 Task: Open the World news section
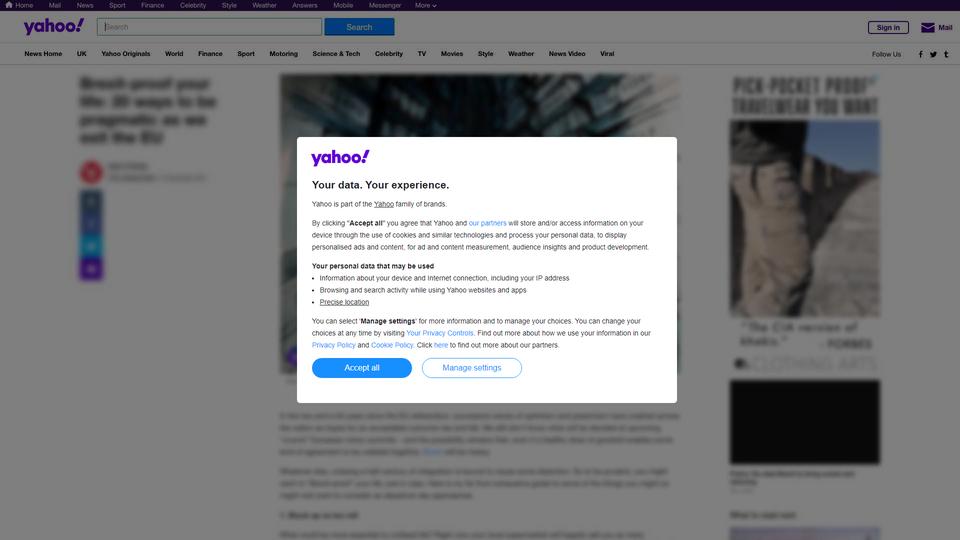(x=174, y=54)
